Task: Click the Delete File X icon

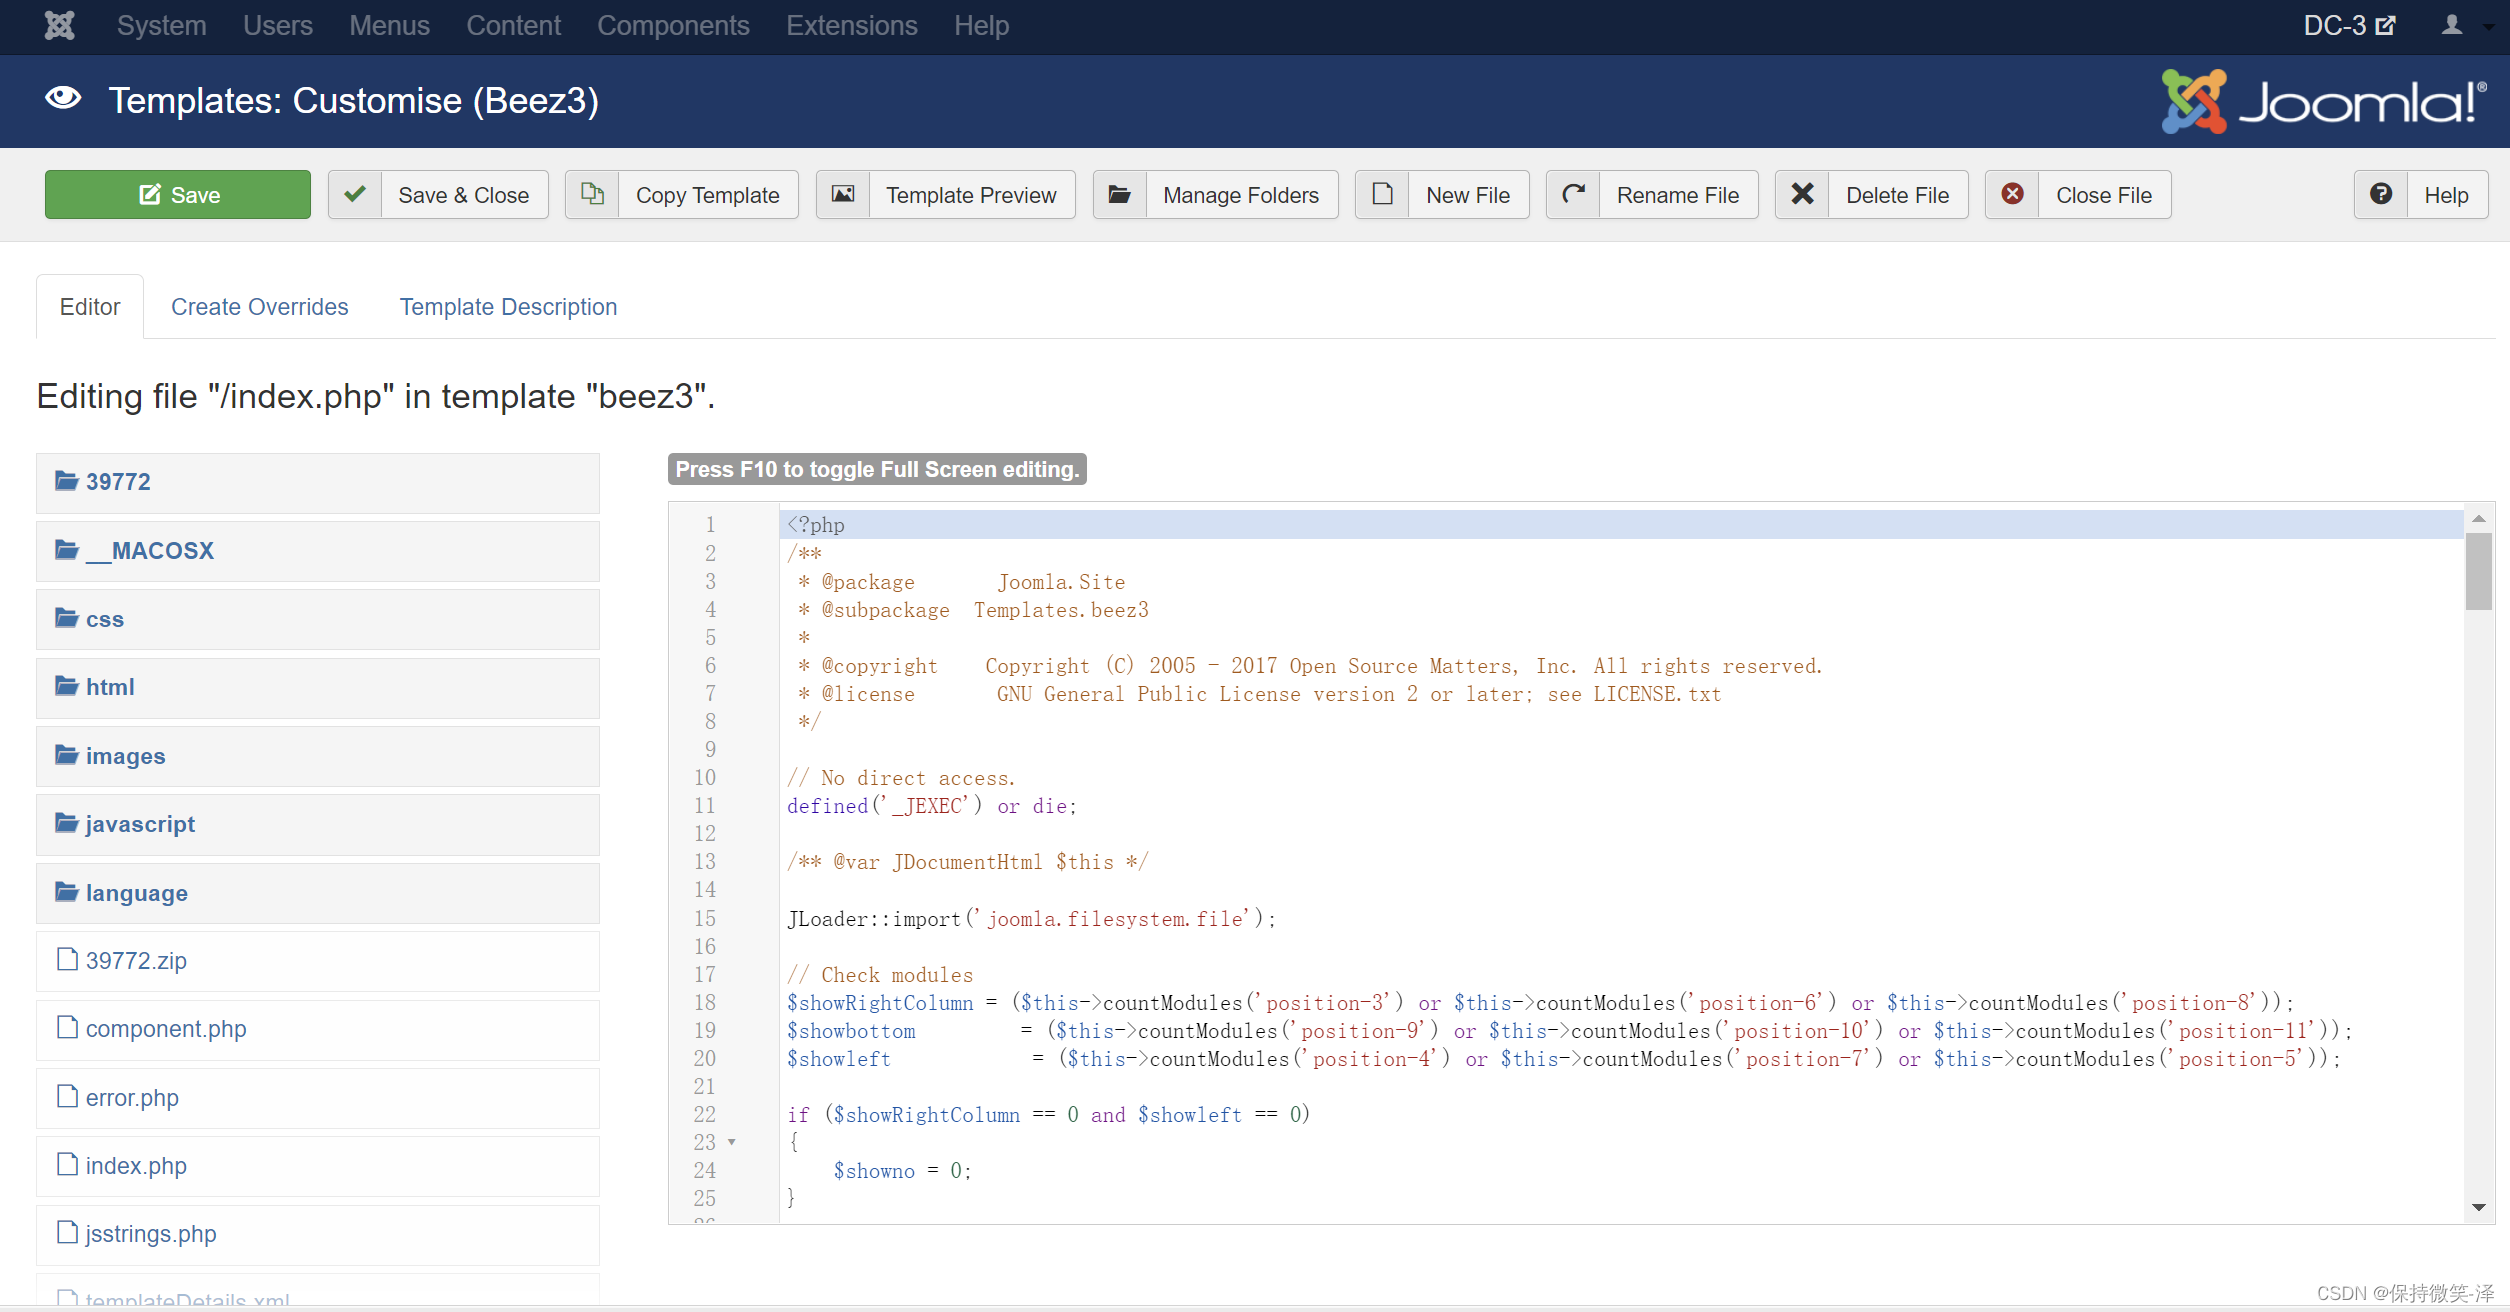Action: (1802, 194)
